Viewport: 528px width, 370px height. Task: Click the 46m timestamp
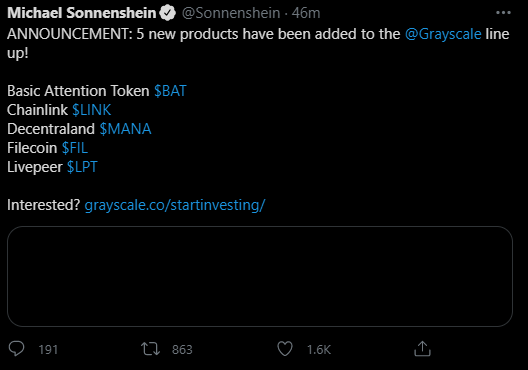306,13
